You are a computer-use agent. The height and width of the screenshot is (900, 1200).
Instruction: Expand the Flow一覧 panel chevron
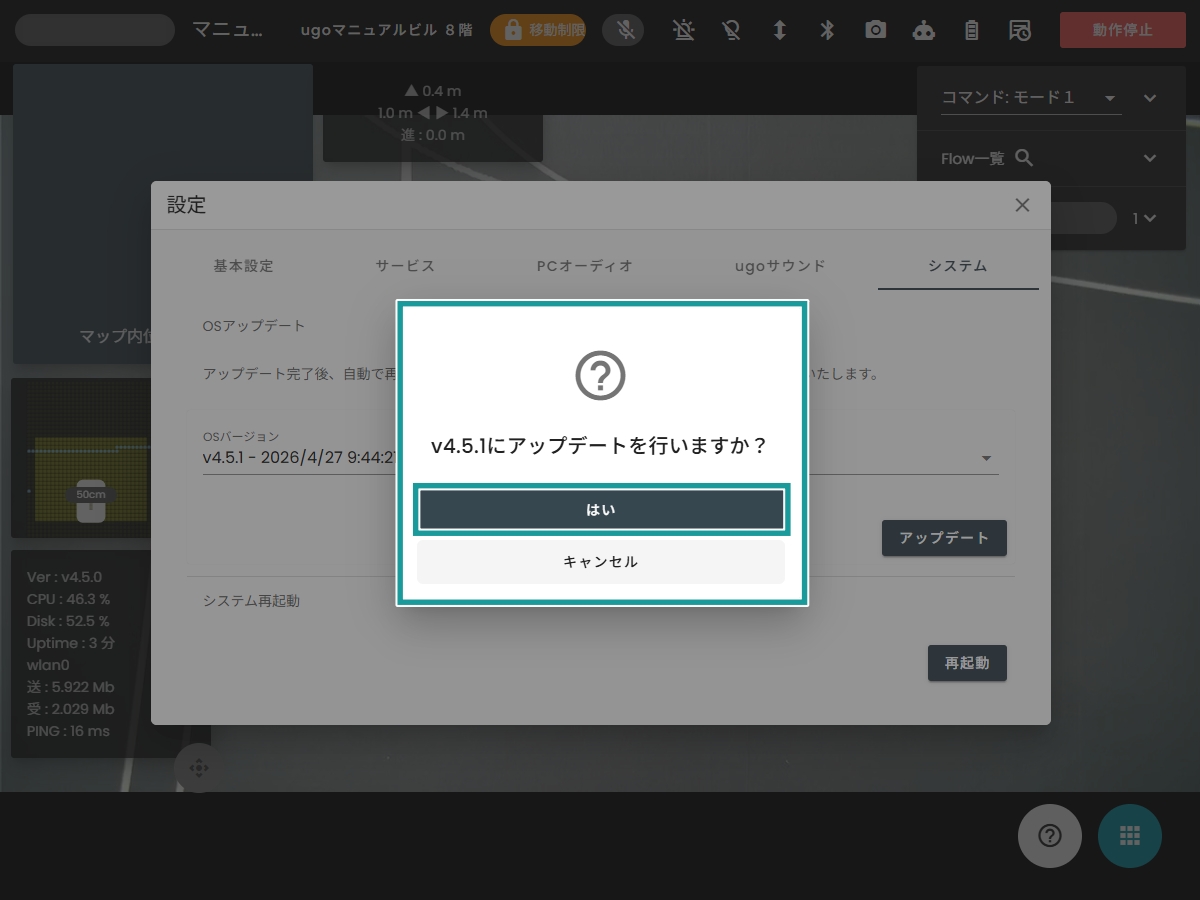[x=1150, y=158]
